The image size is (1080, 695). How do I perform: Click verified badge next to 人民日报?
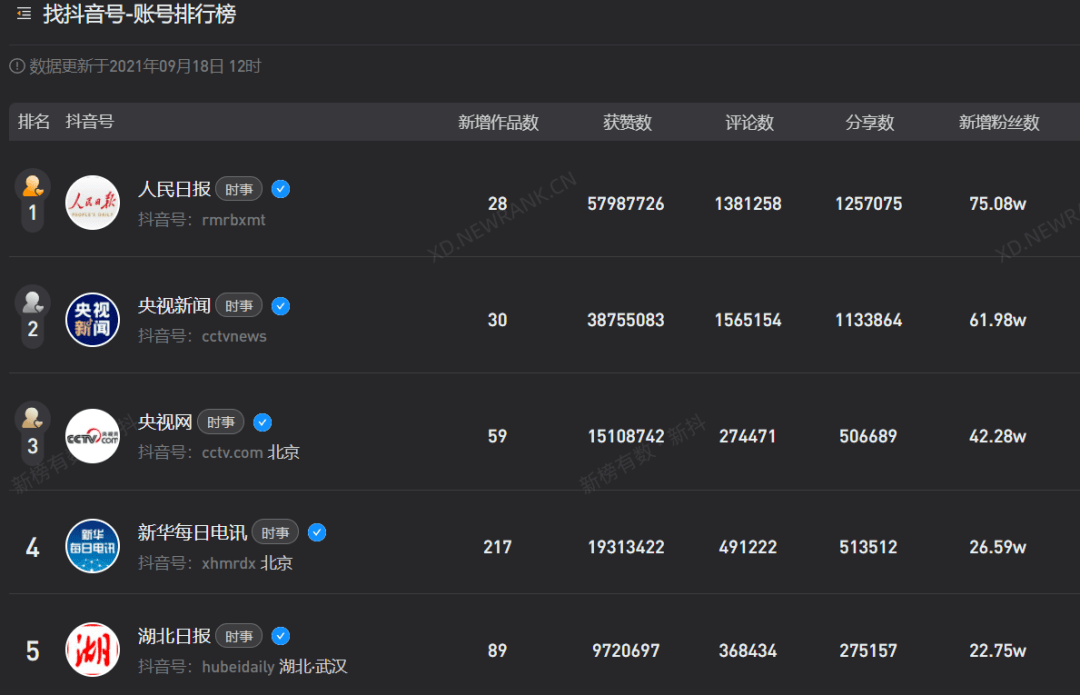(x=280, y=189)
